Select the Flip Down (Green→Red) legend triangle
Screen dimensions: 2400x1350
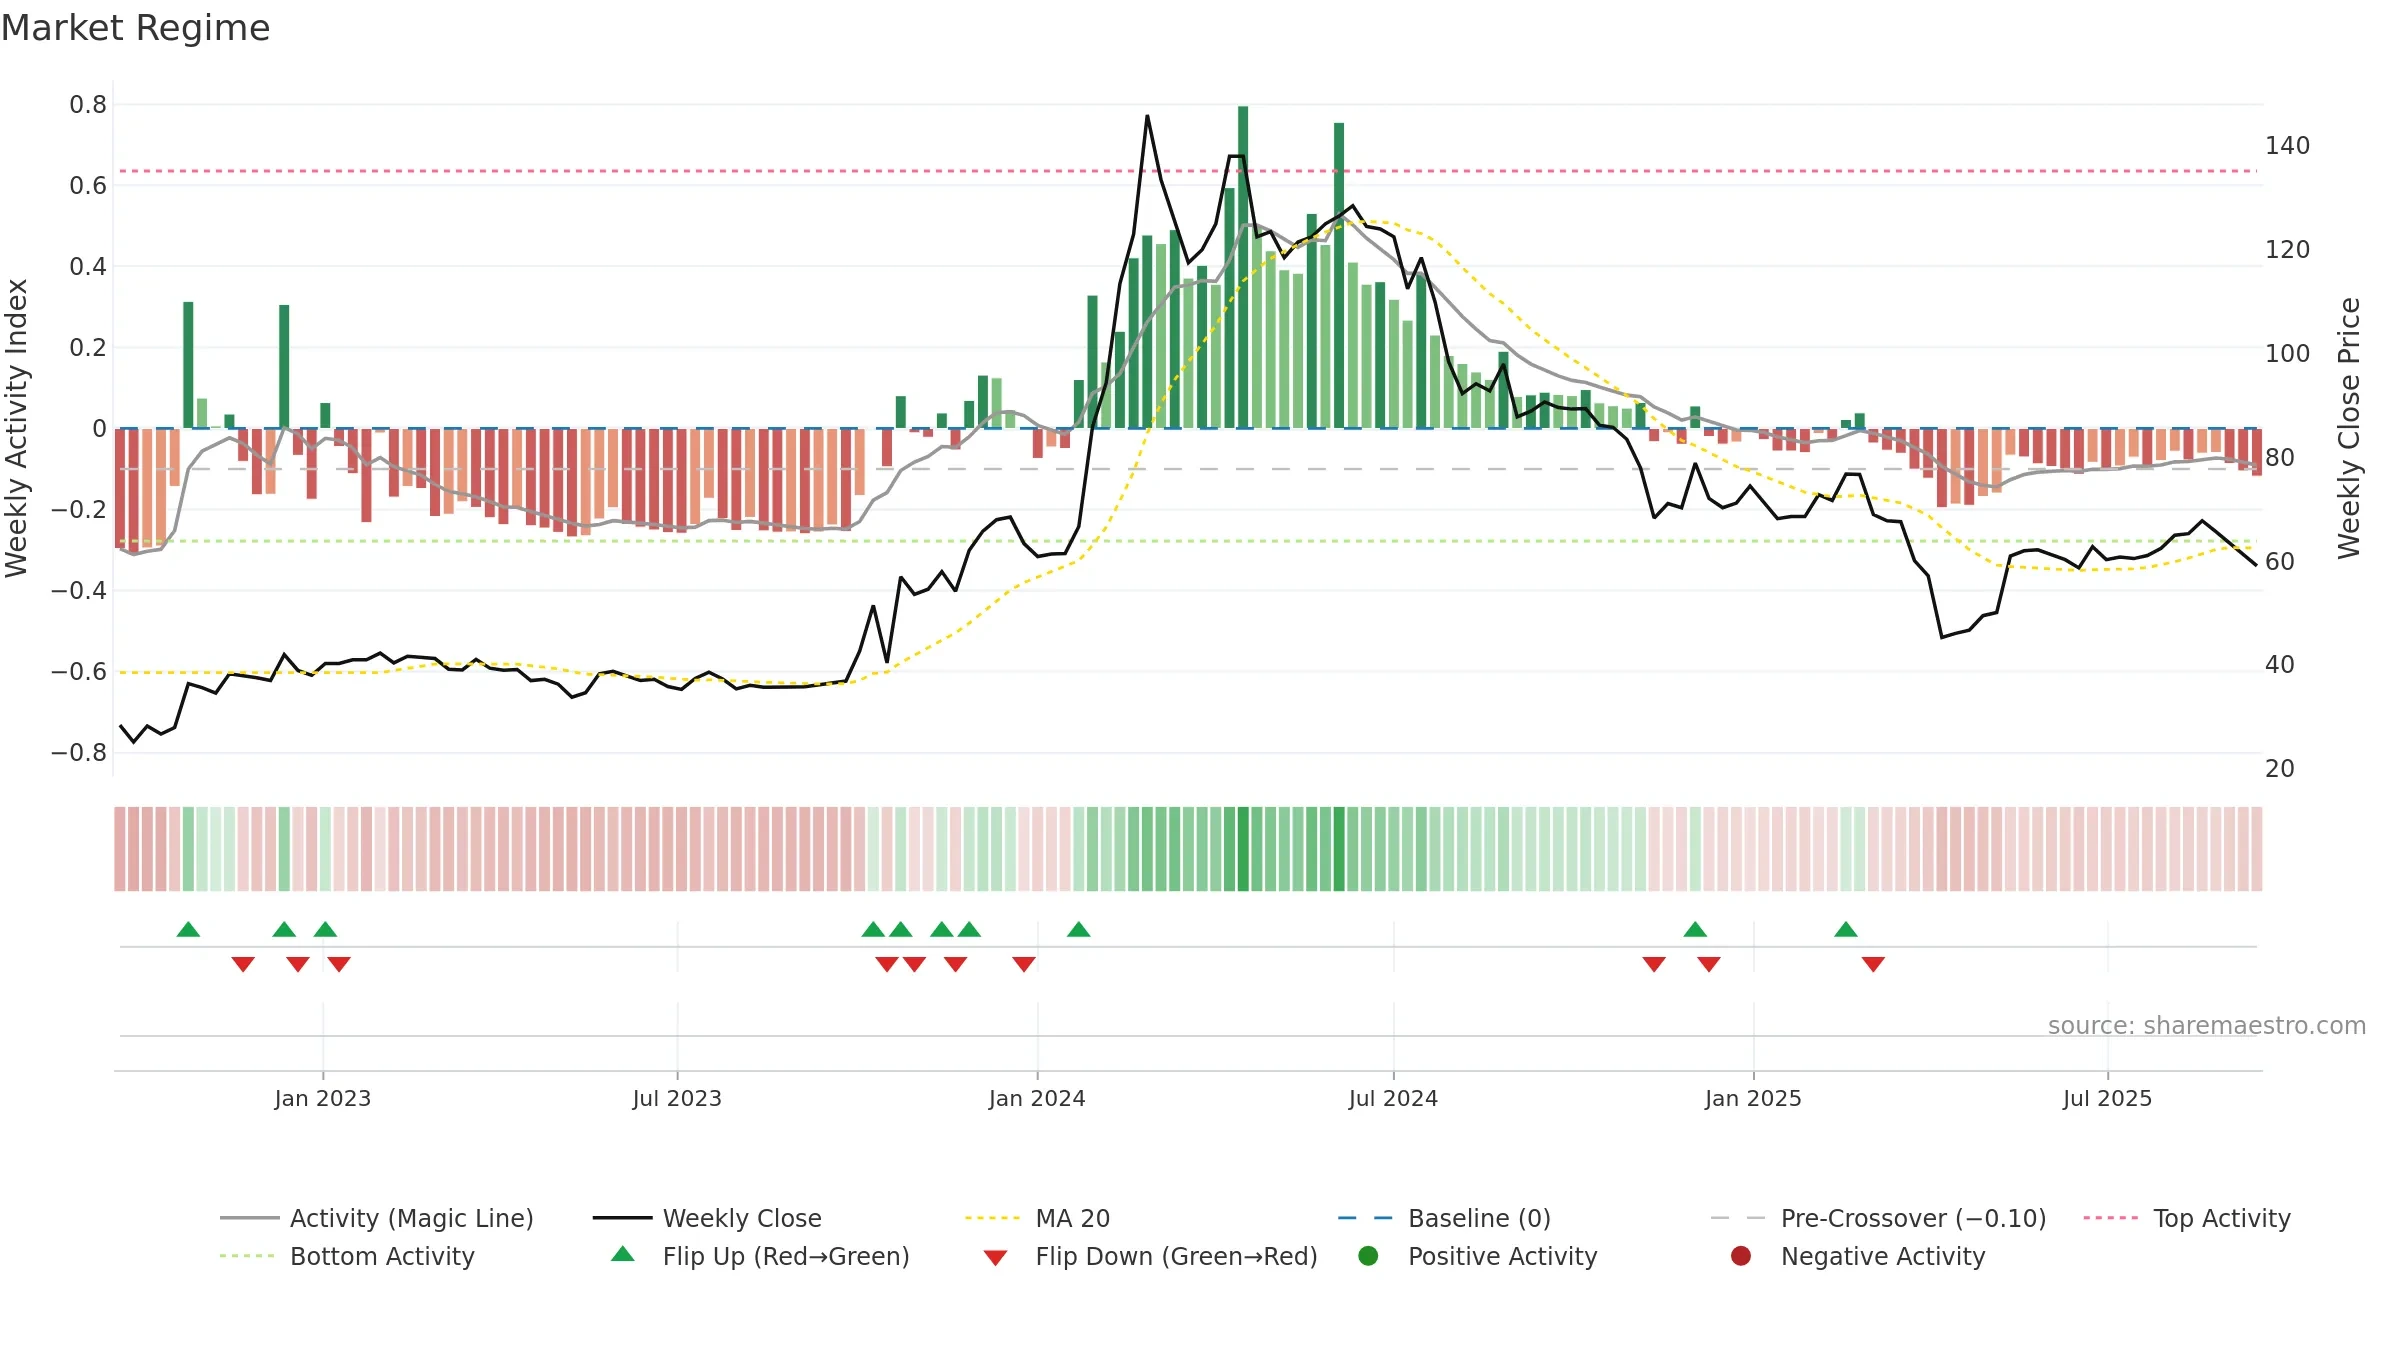[x=995, y=1257]
